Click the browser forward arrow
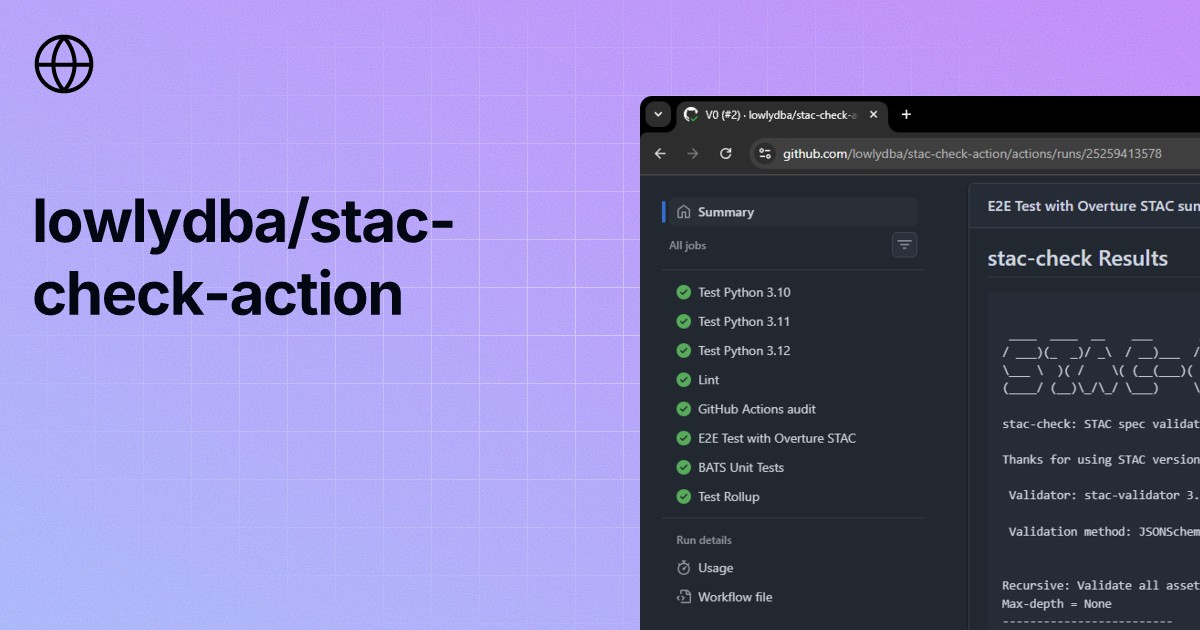The height and width of the screenshot is (630, 1200). (x=693, y=154)
